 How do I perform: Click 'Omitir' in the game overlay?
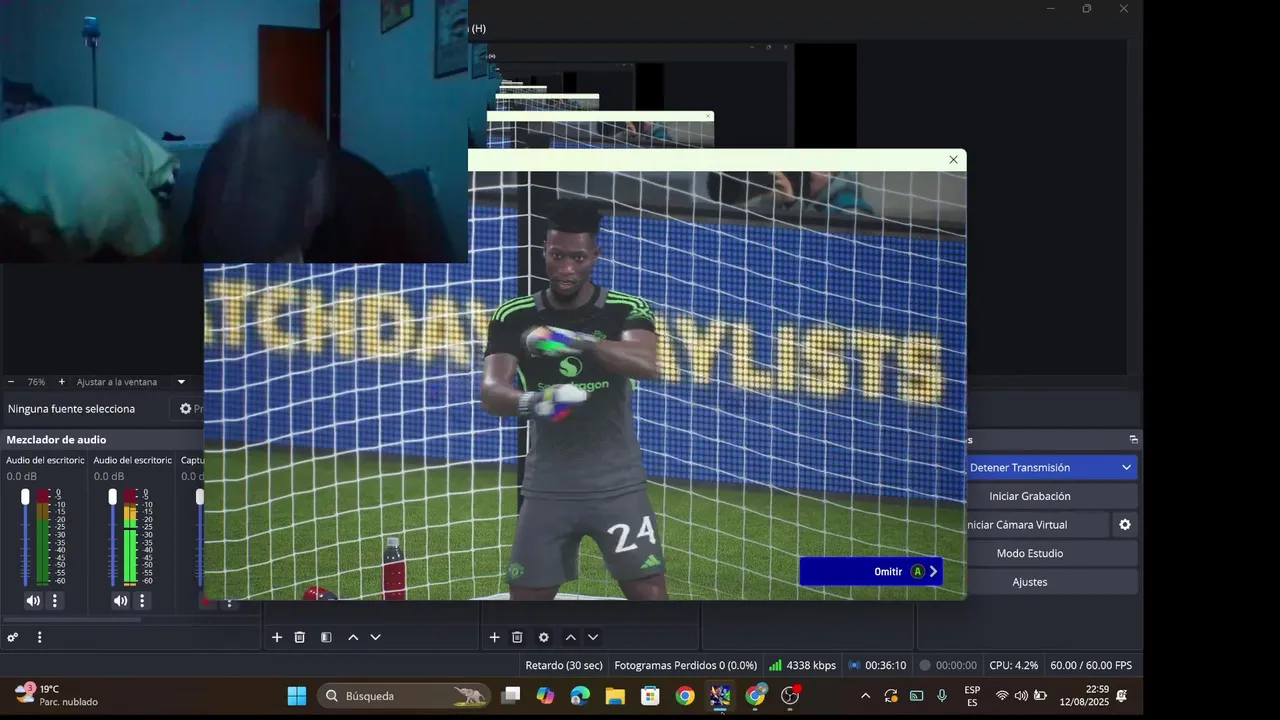pyautogui.click(x=871, y=571)
